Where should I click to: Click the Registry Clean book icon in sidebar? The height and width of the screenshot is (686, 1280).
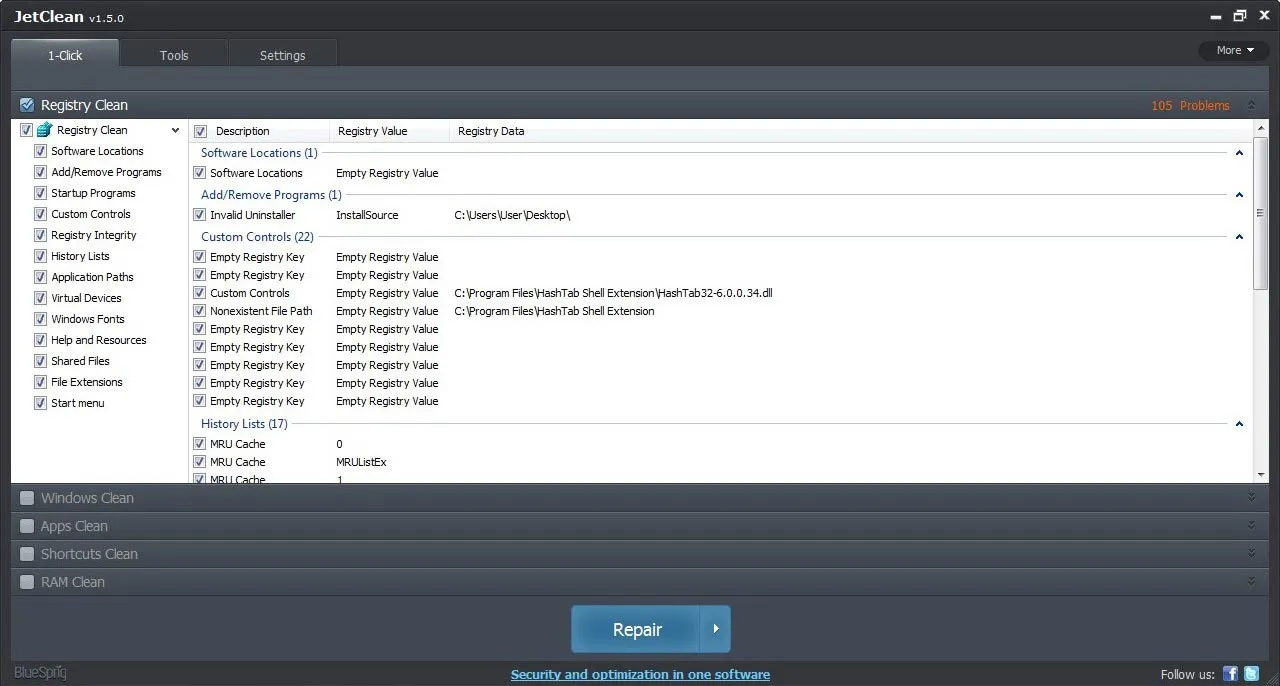pos(44,129)
